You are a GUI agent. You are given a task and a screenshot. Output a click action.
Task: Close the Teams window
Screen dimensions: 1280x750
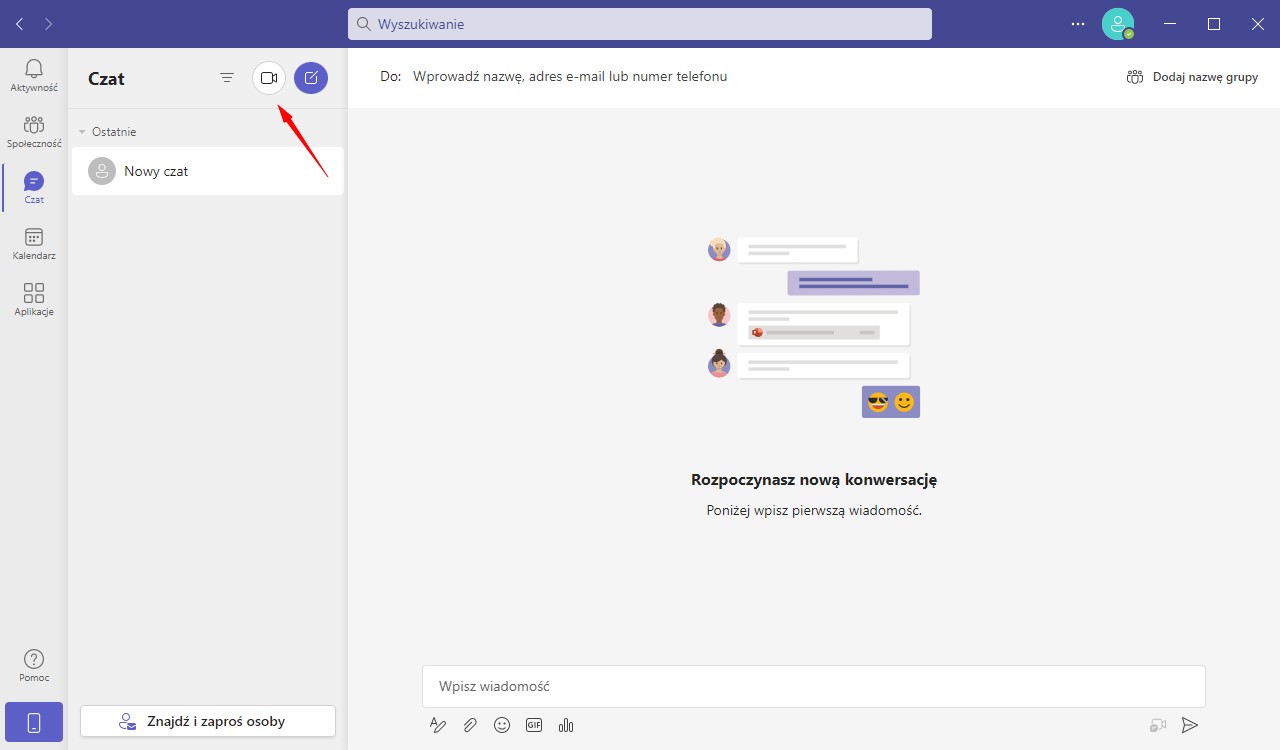[x=1257, y=24]
